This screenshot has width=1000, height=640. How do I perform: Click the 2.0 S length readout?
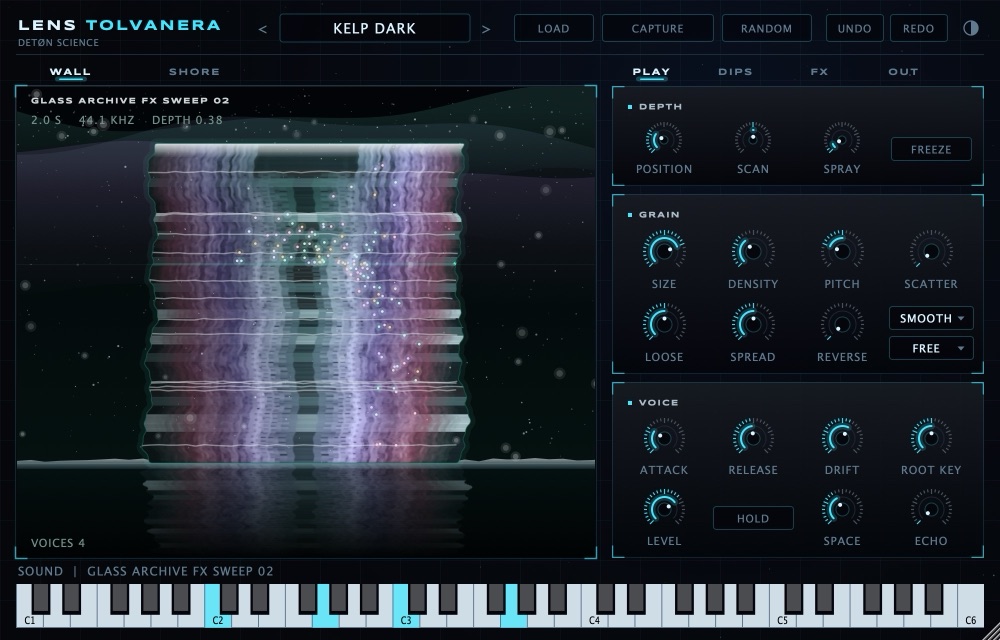pos(47,120)
